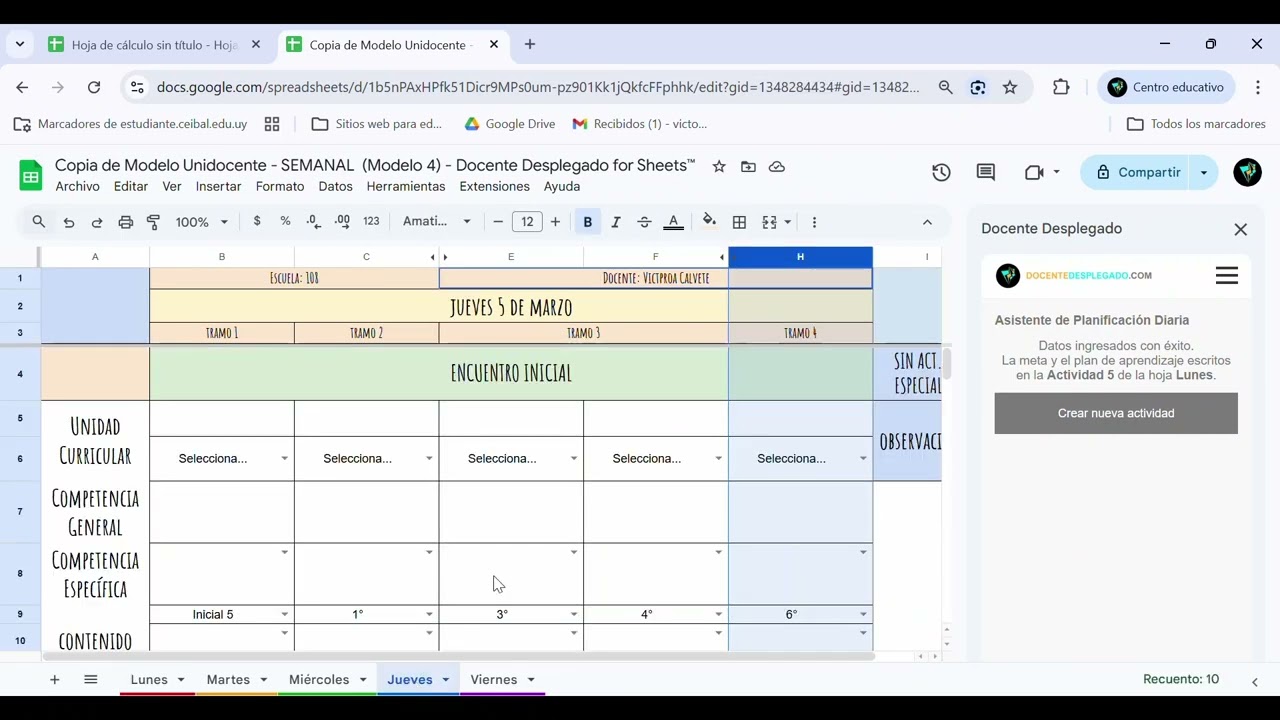The width and height of the screenshot is (1280, 720).
Task: Open text color picker
Action: coord(673,222)
